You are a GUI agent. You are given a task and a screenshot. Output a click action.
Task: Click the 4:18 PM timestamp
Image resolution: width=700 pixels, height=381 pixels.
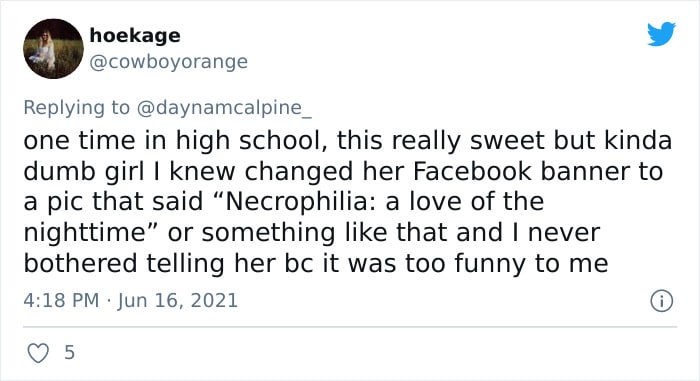pyautogui.click(x=61, y=300)
